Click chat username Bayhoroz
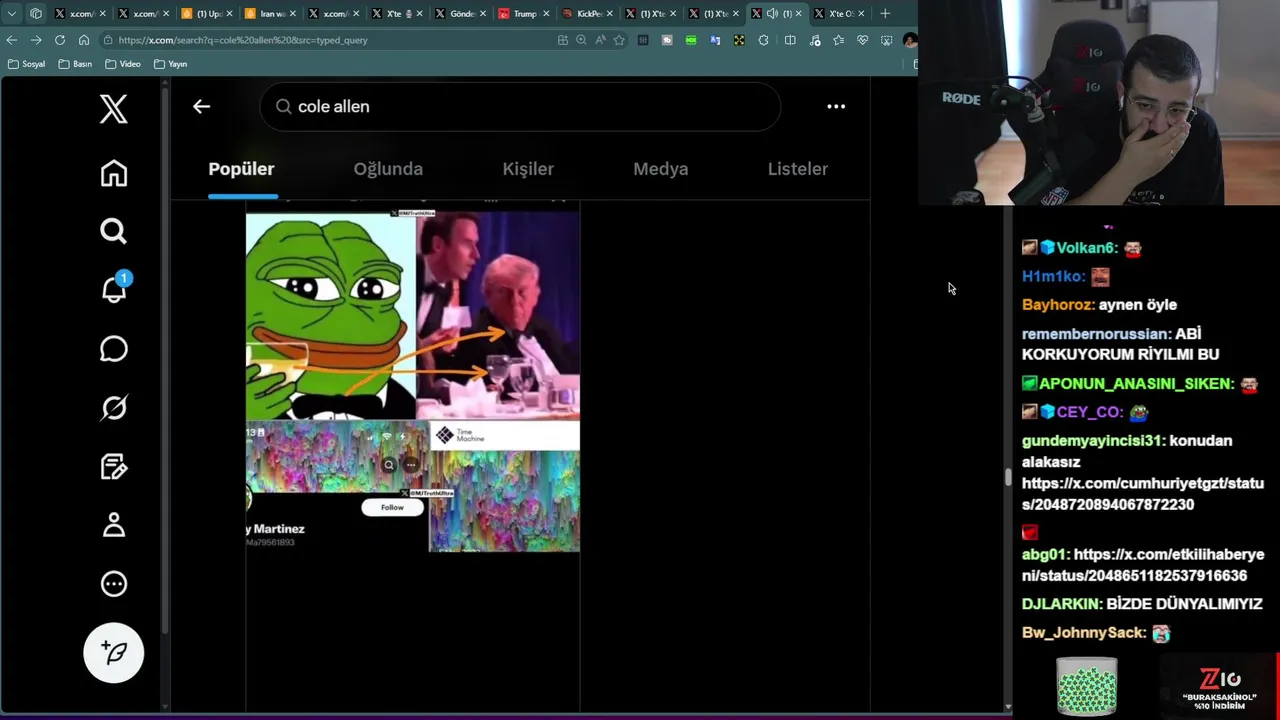The width and height of the screenshot is (1280, 720). [x=1058, y=305]
